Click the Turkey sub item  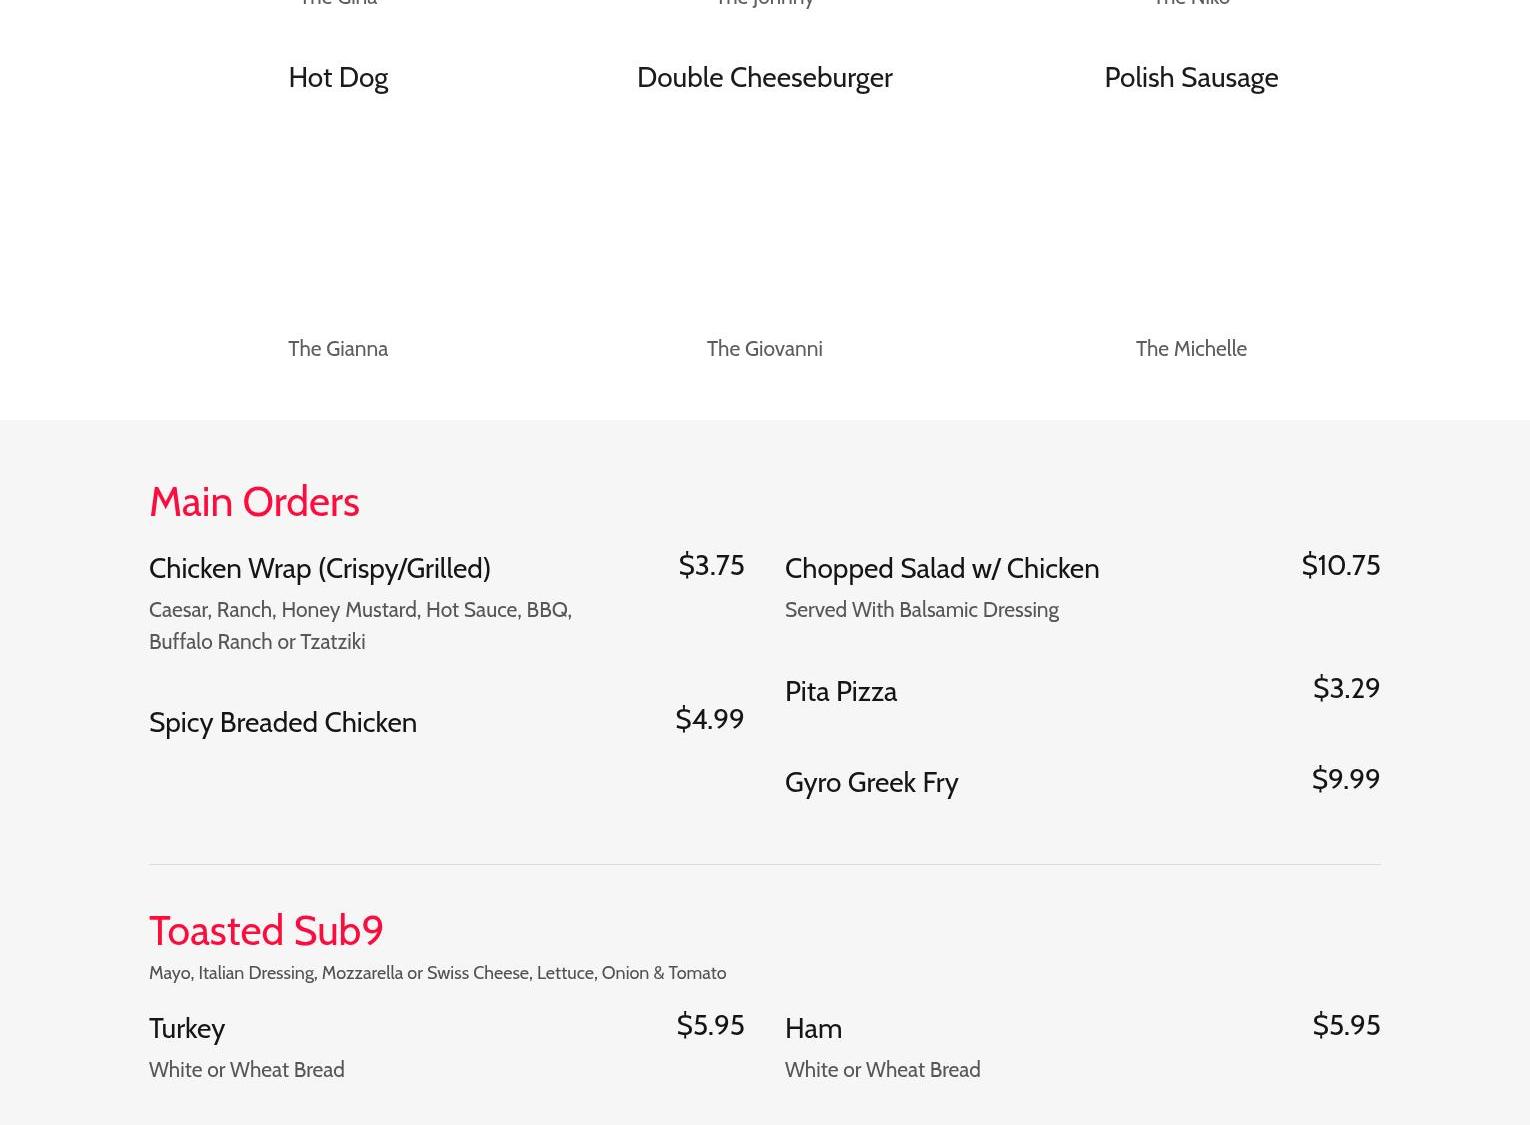coord(187,1028)
